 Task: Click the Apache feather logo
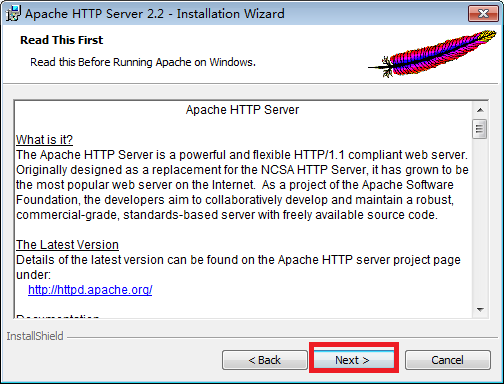pos(432,53)
